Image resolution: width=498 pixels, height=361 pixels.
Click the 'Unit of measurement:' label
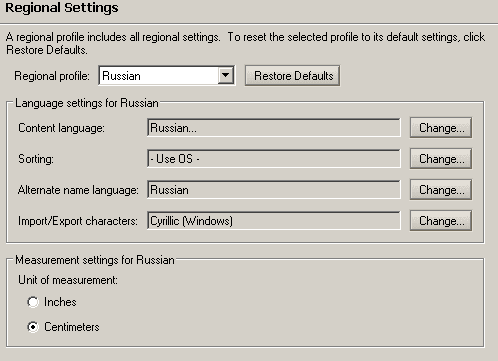(68, 280)
